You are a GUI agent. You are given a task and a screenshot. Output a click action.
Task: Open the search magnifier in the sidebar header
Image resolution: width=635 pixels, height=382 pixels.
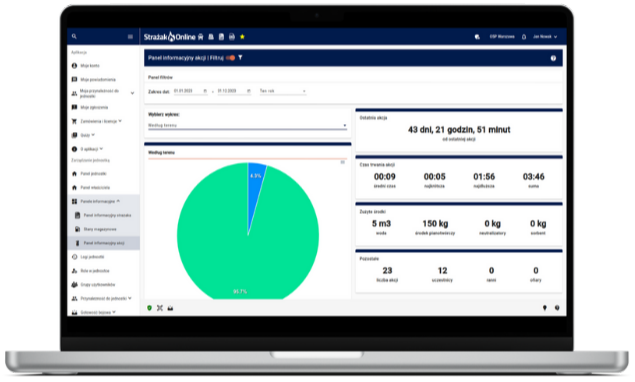pos(74,36)
